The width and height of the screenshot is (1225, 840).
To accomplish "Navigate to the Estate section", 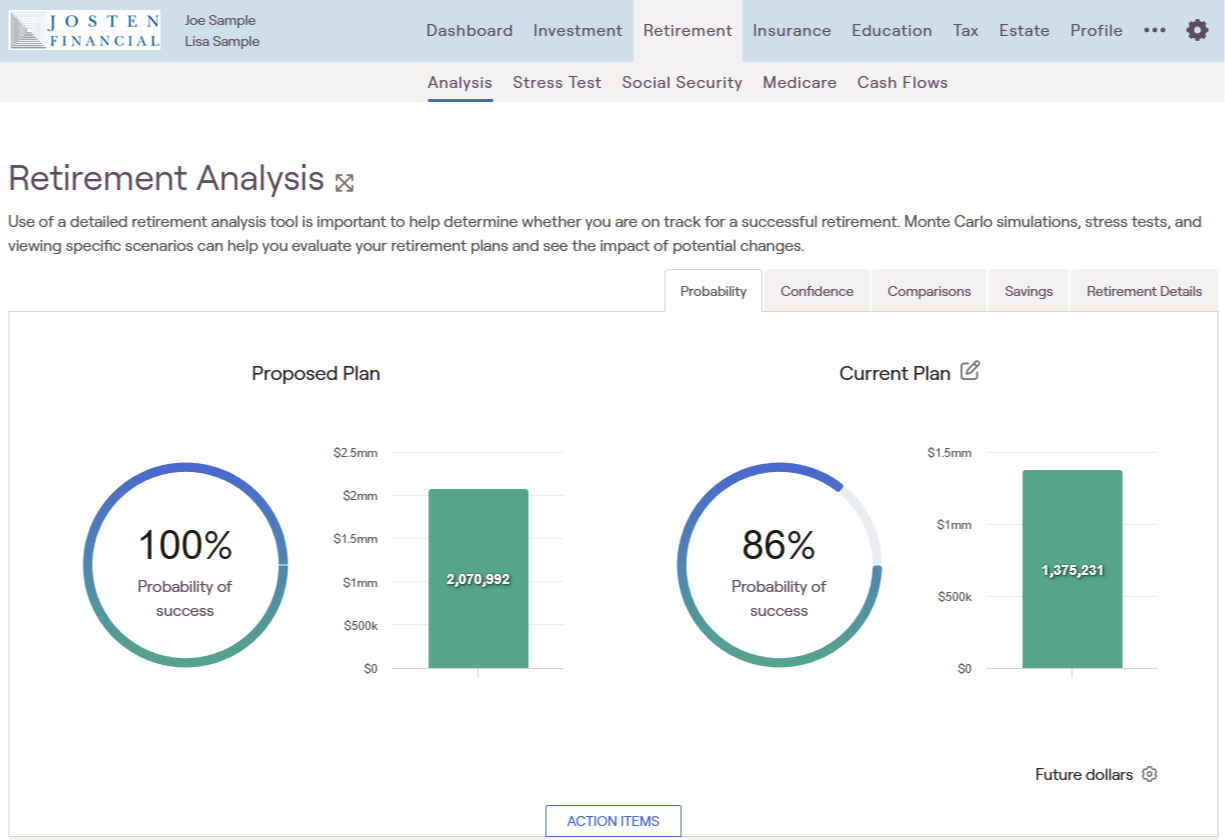I will coord(1024,30).
